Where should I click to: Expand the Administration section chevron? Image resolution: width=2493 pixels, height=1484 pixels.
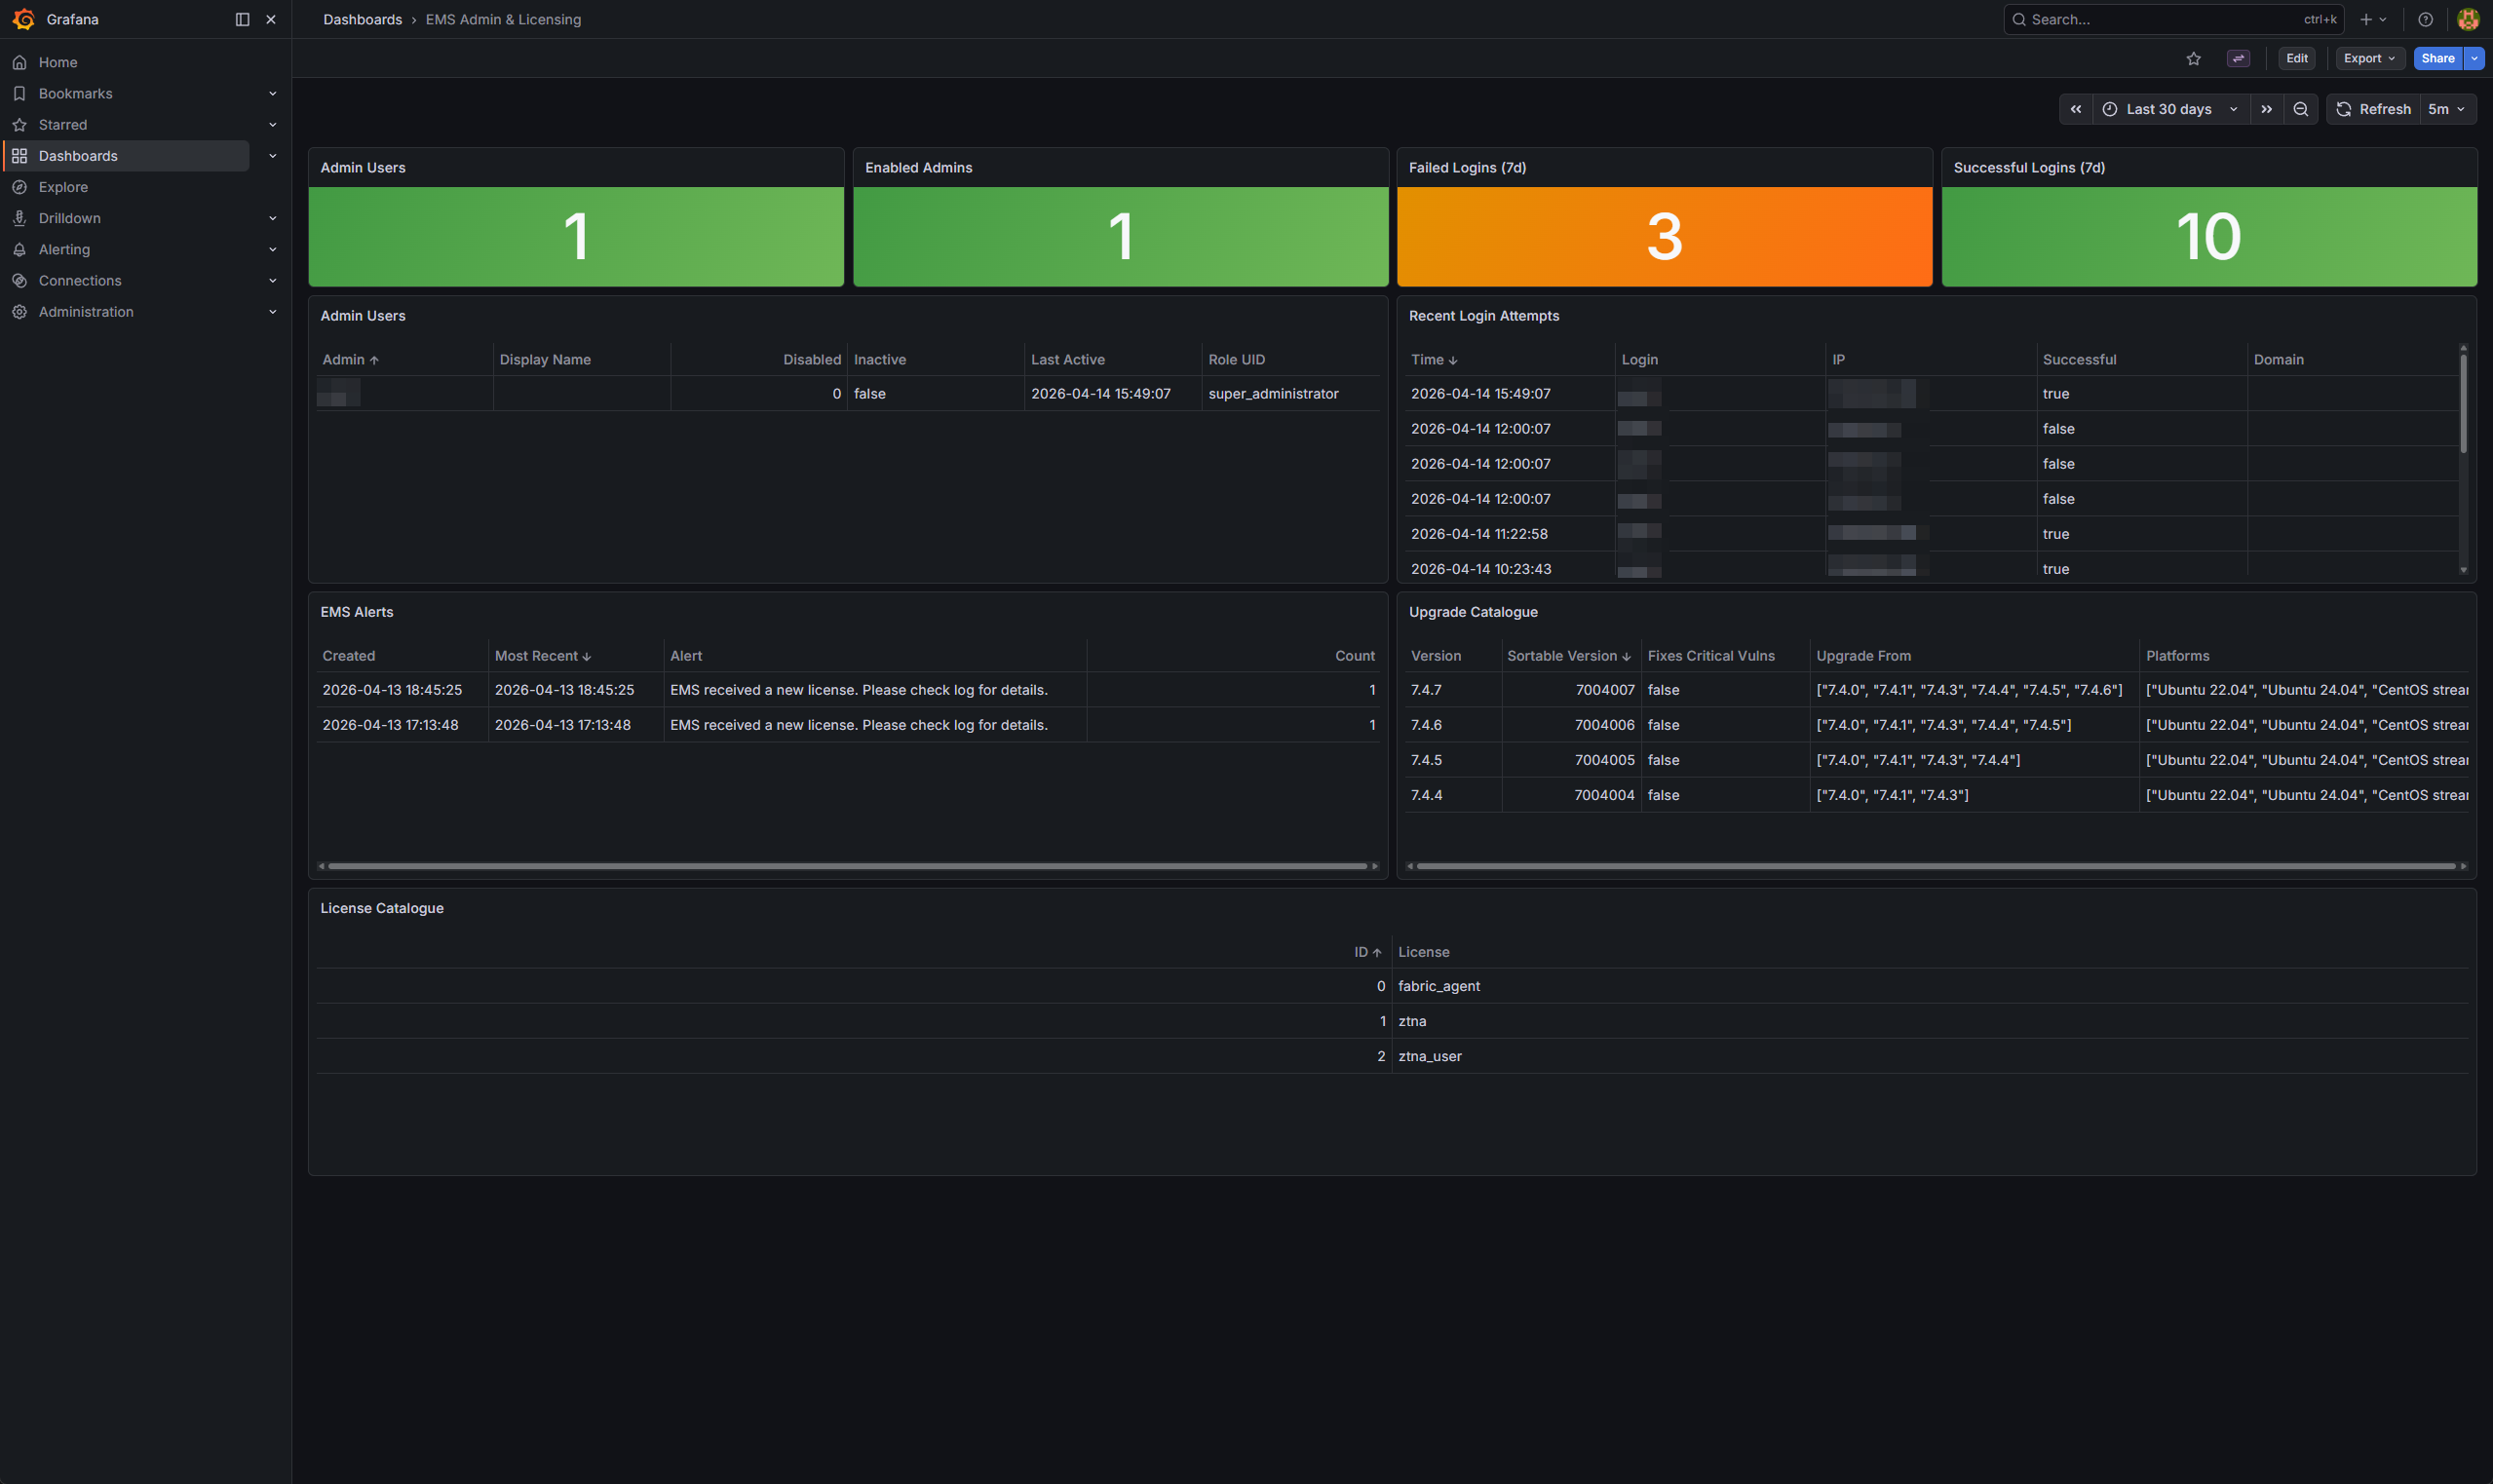click(x=272, y=312)
